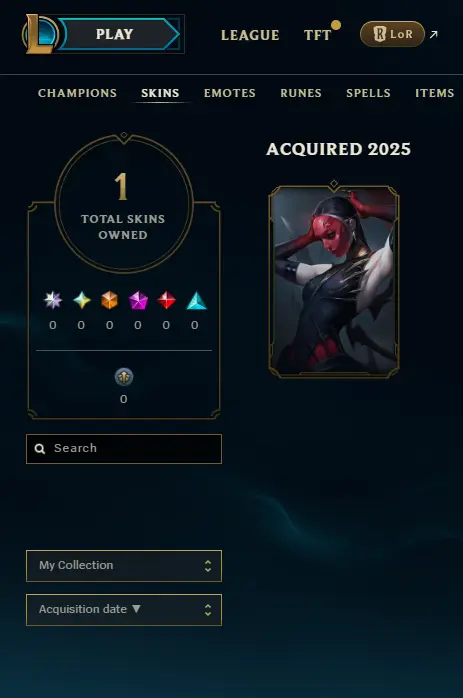Viewport: 463px width, 698px height.
Task: Switch to the Emotes tab
Action: tap(230, 93)
